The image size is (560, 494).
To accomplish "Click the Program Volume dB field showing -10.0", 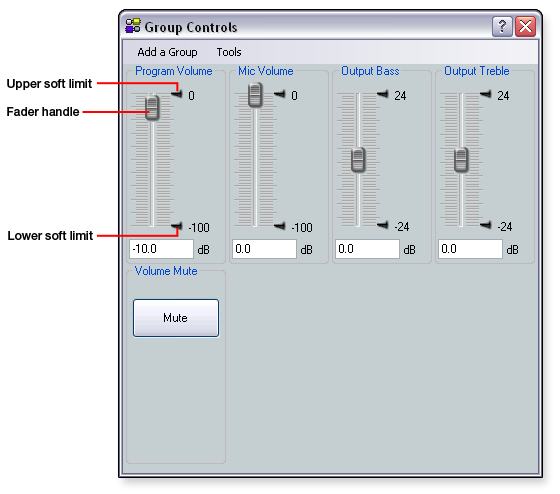I will coord(161,249).
